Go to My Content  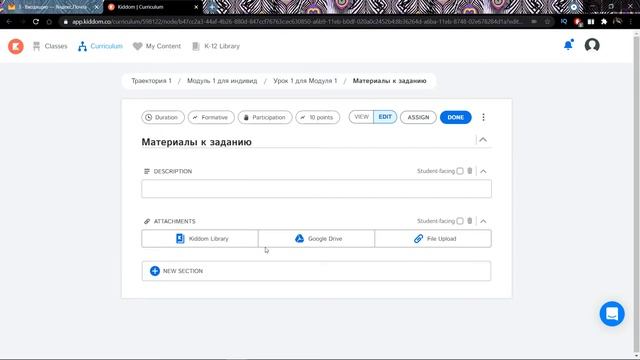click(157, 46)
